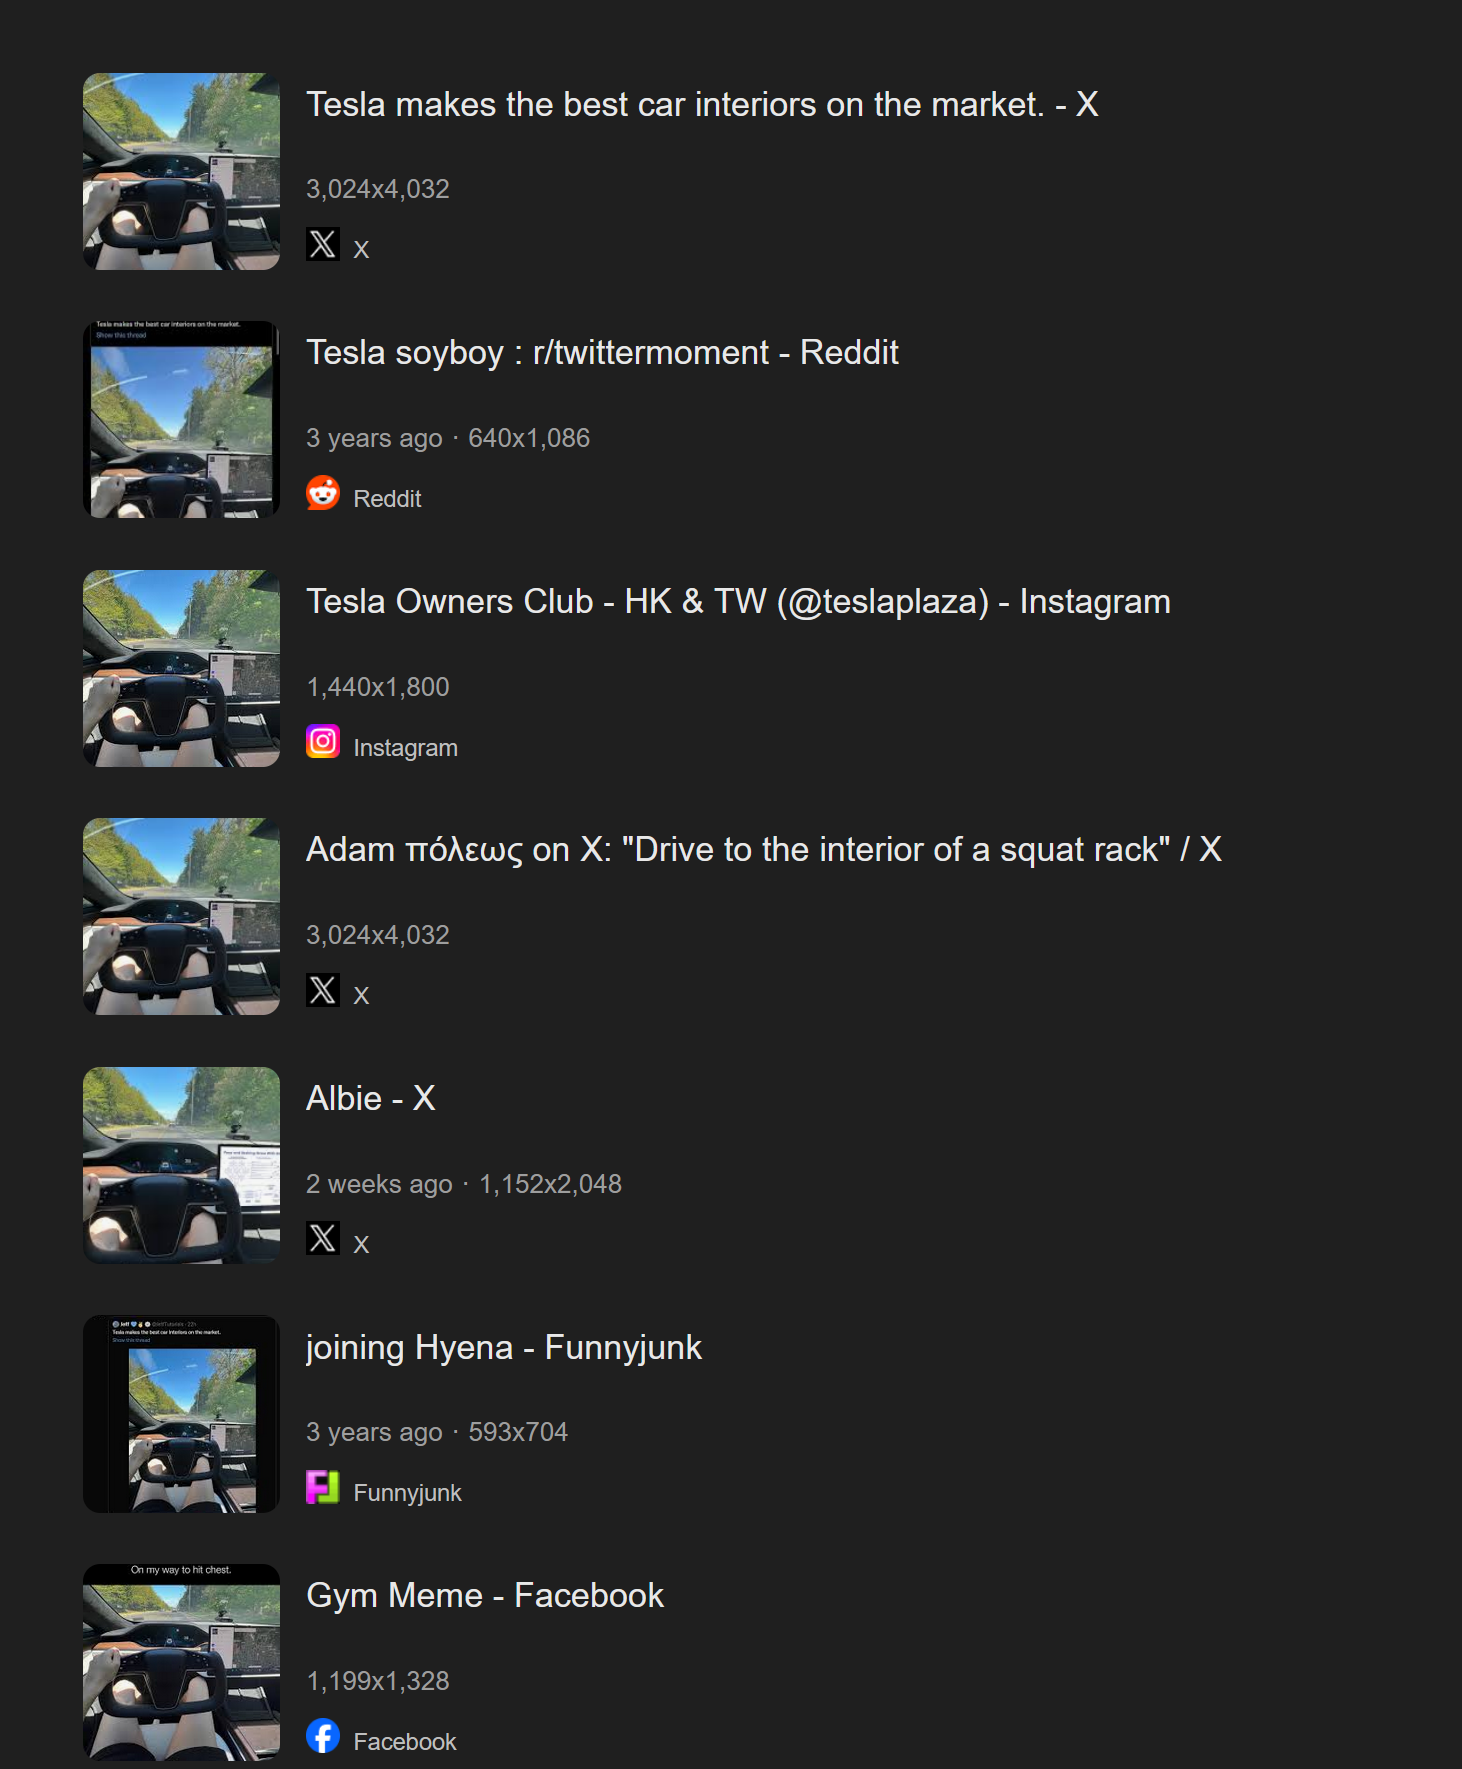Click the X logo under Albie result
1462x1769 pixels.
pos(323,1238)
